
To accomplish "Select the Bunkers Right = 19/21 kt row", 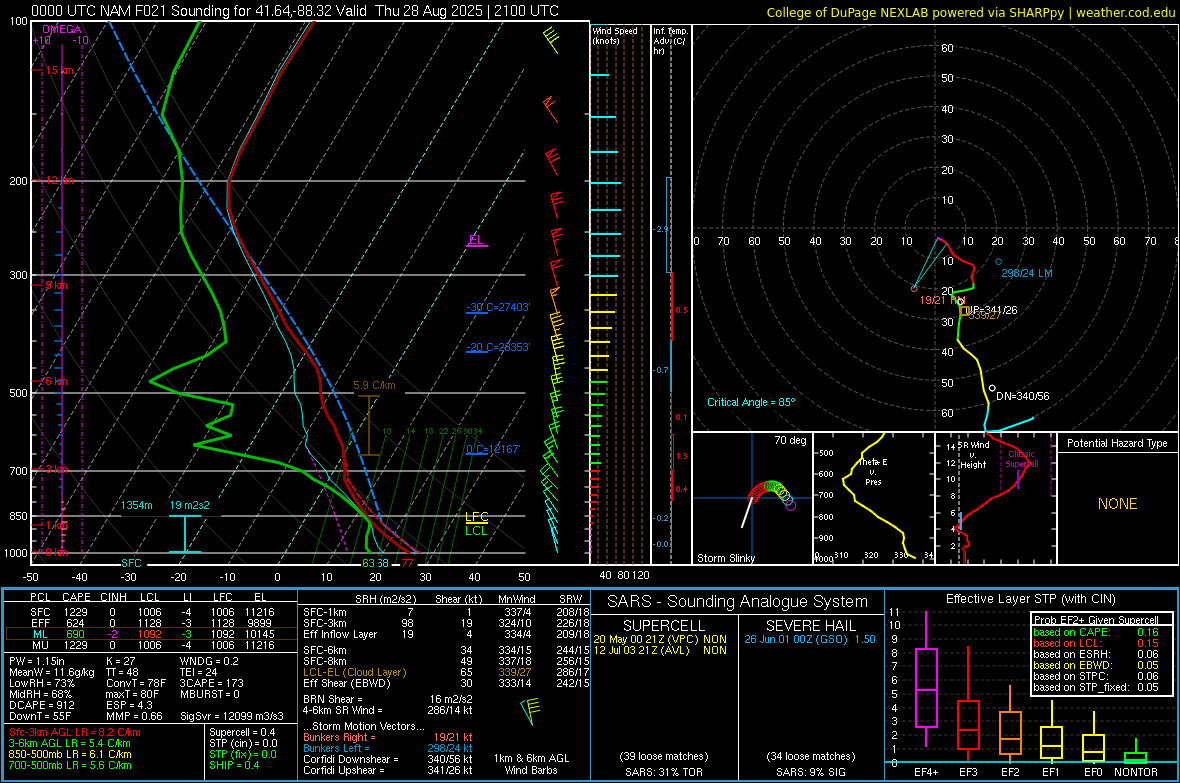I will pyautogui.click(x=388, y=737).
